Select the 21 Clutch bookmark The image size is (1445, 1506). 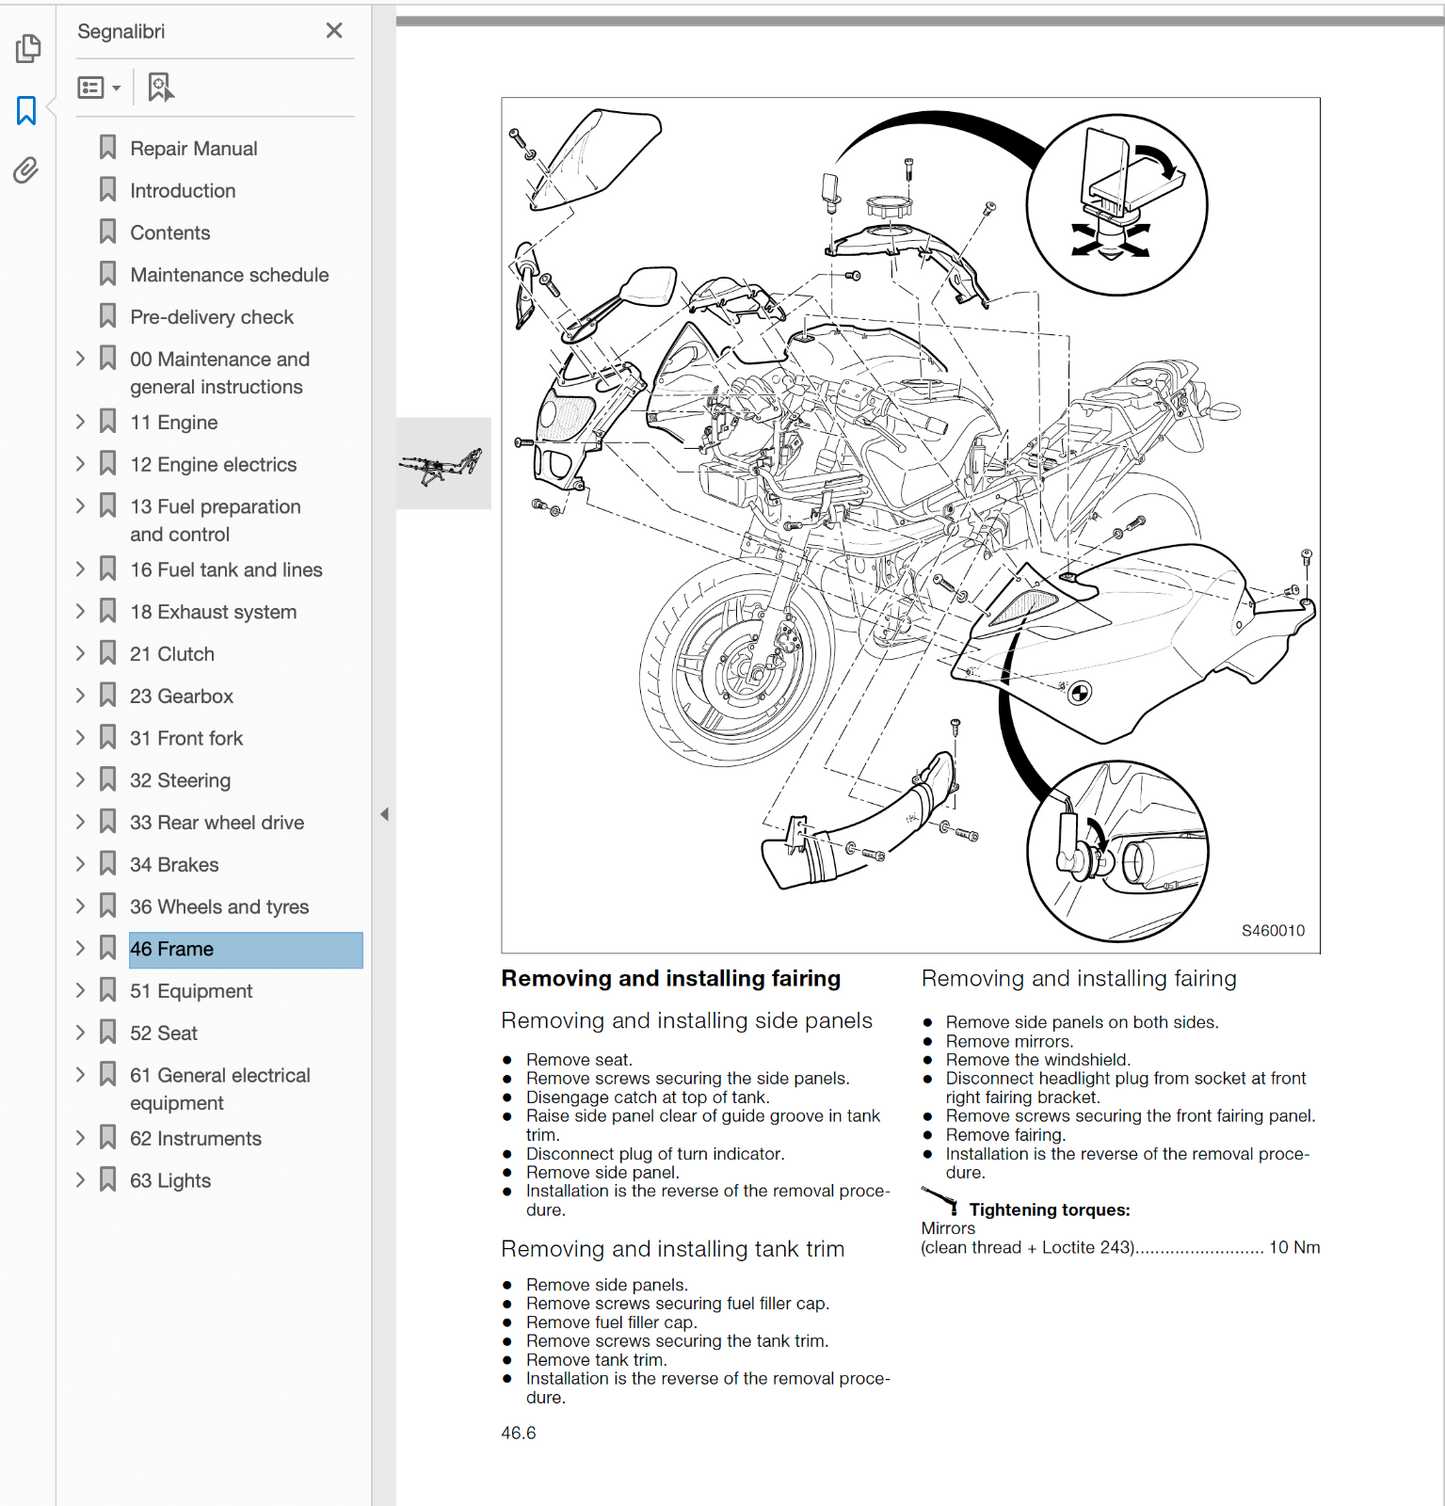172,654
